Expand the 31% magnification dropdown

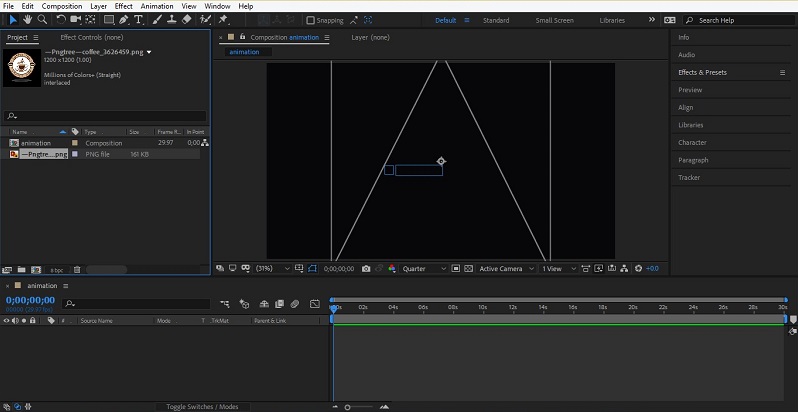pyautogui.click(x=272, y=269)
